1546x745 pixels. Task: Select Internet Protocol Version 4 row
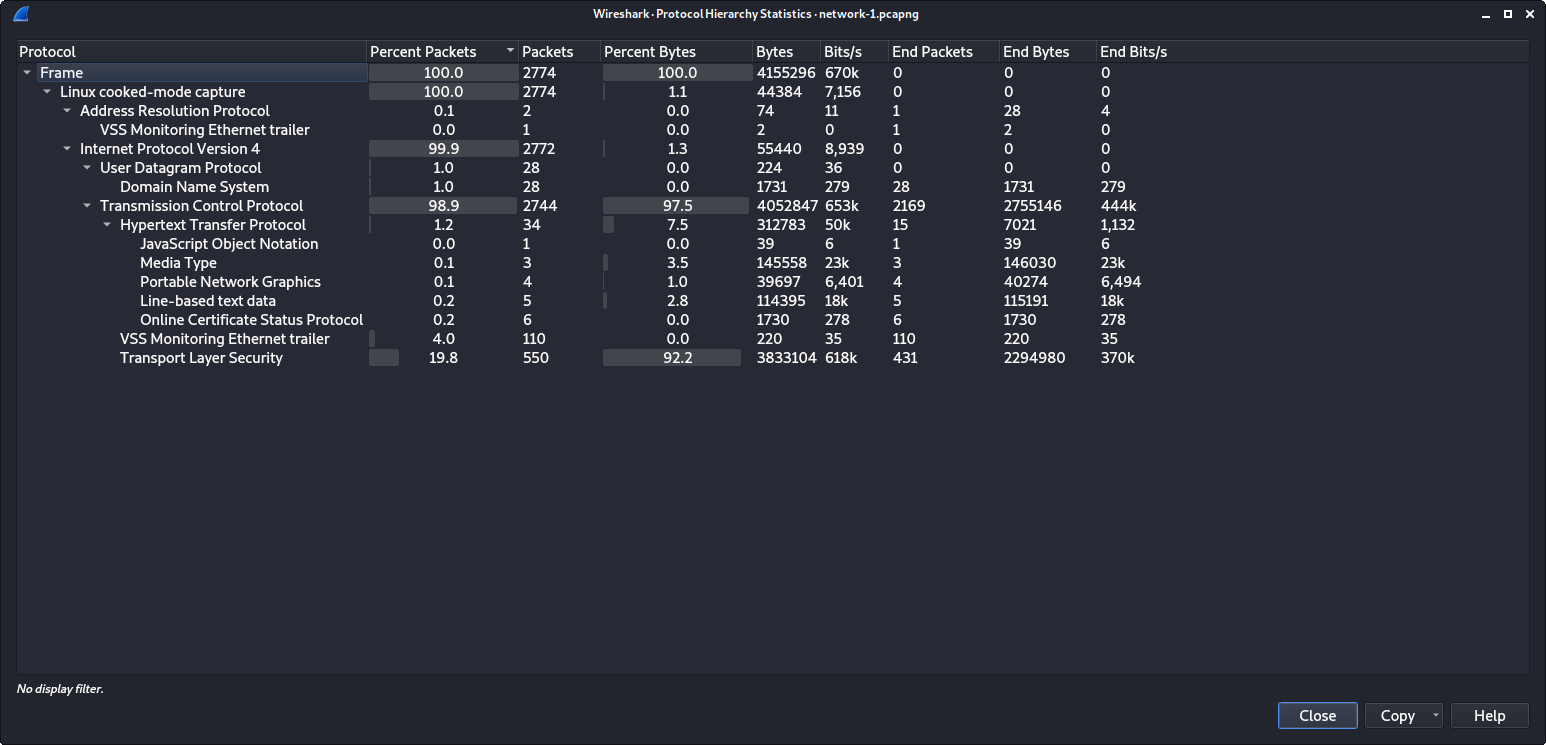click(x=772, y=149)
